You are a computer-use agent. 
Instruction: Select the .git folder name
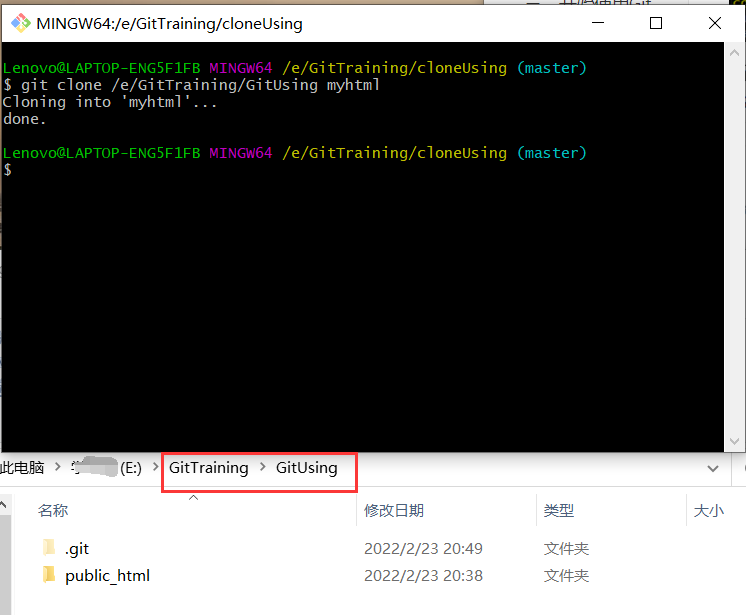click(x=77, y=549)
